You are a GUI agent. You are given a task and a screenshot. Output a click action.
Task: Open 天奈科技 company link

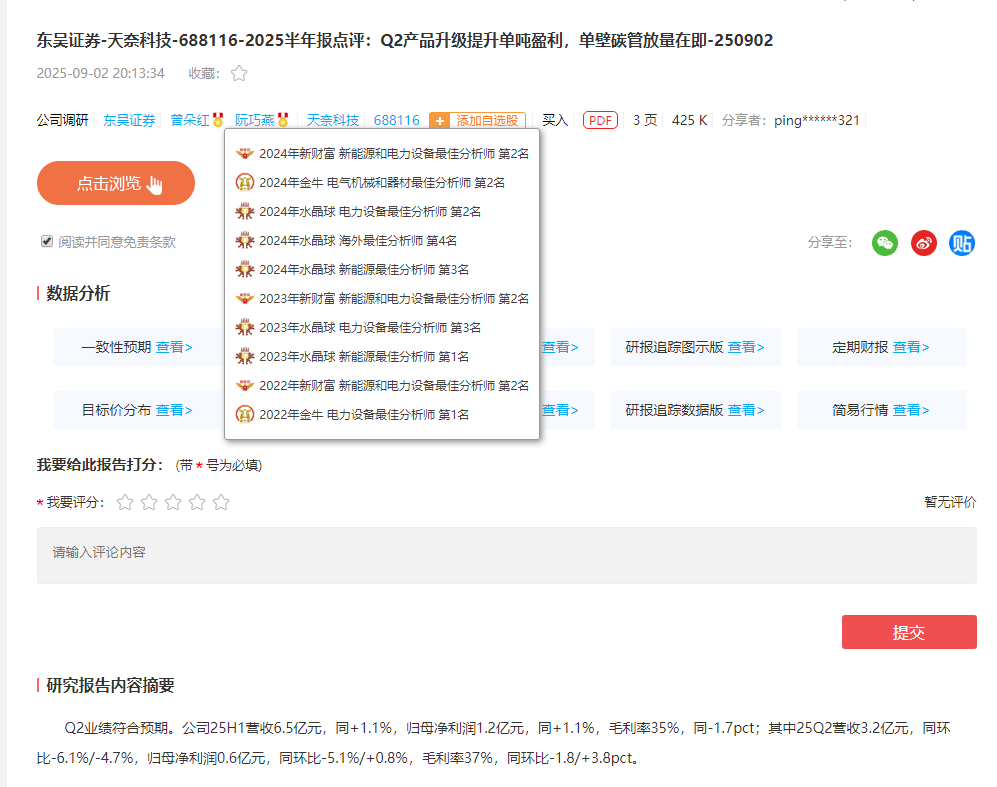333,120
